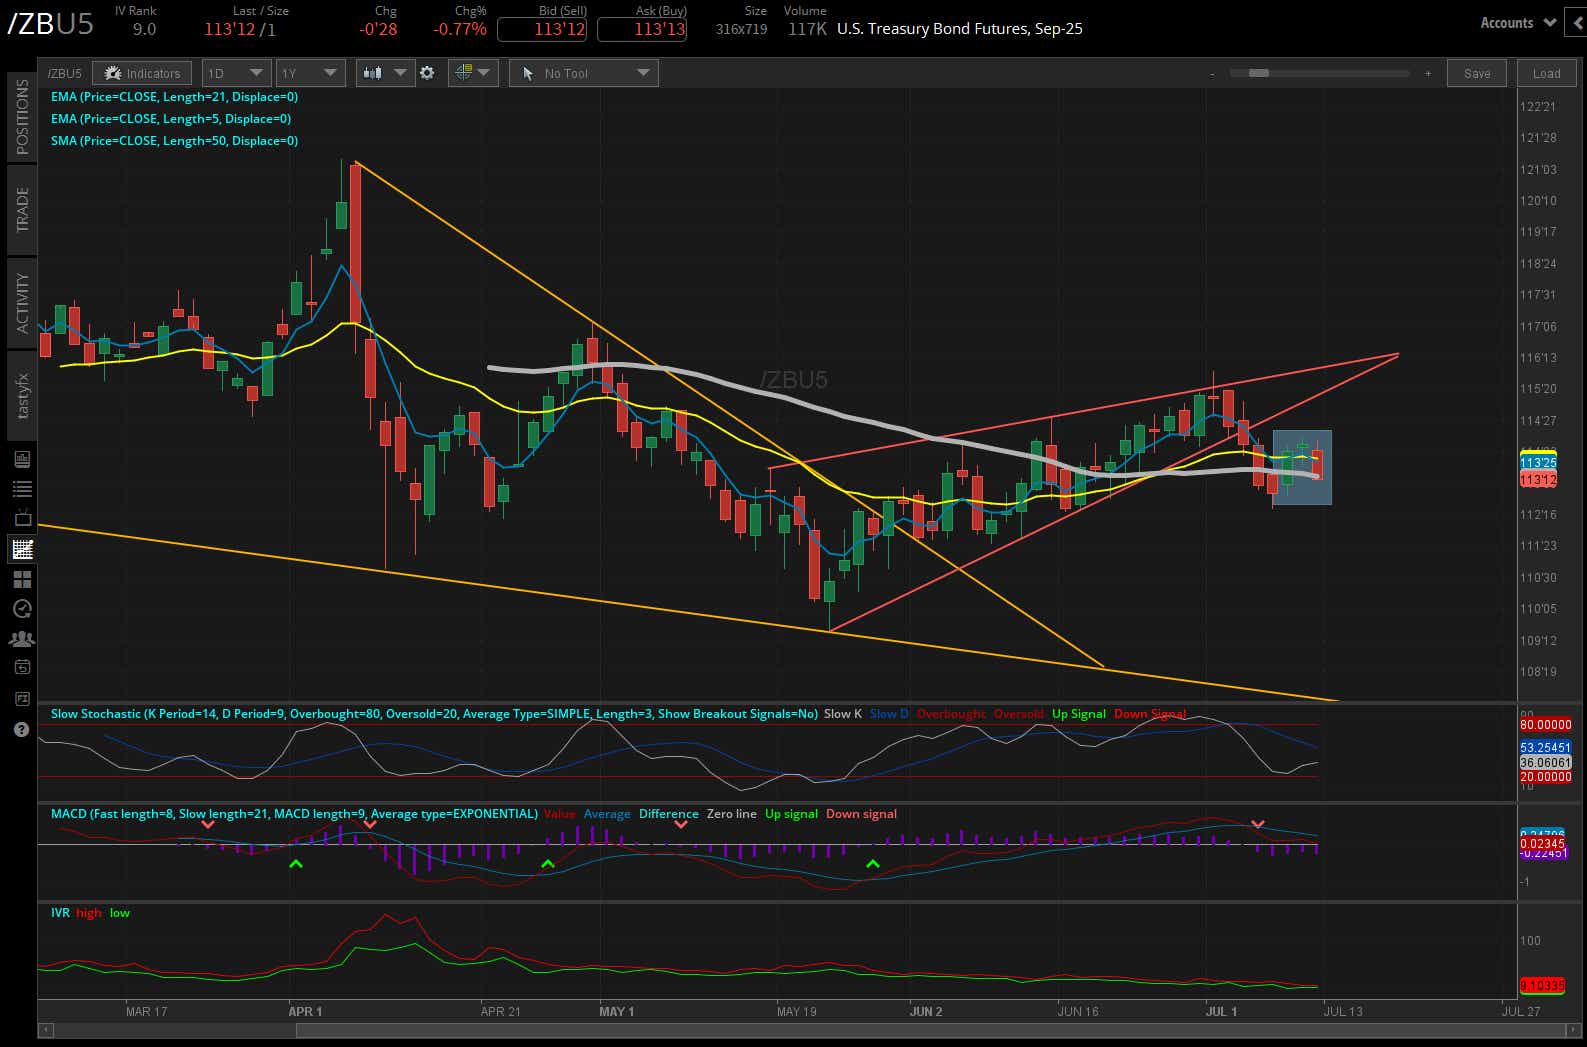Image resolution: width=1587 pixels, height=1047 pixels.
Task: Click the Ask (Buy) 113'13 price button
Action: (642, 29)
